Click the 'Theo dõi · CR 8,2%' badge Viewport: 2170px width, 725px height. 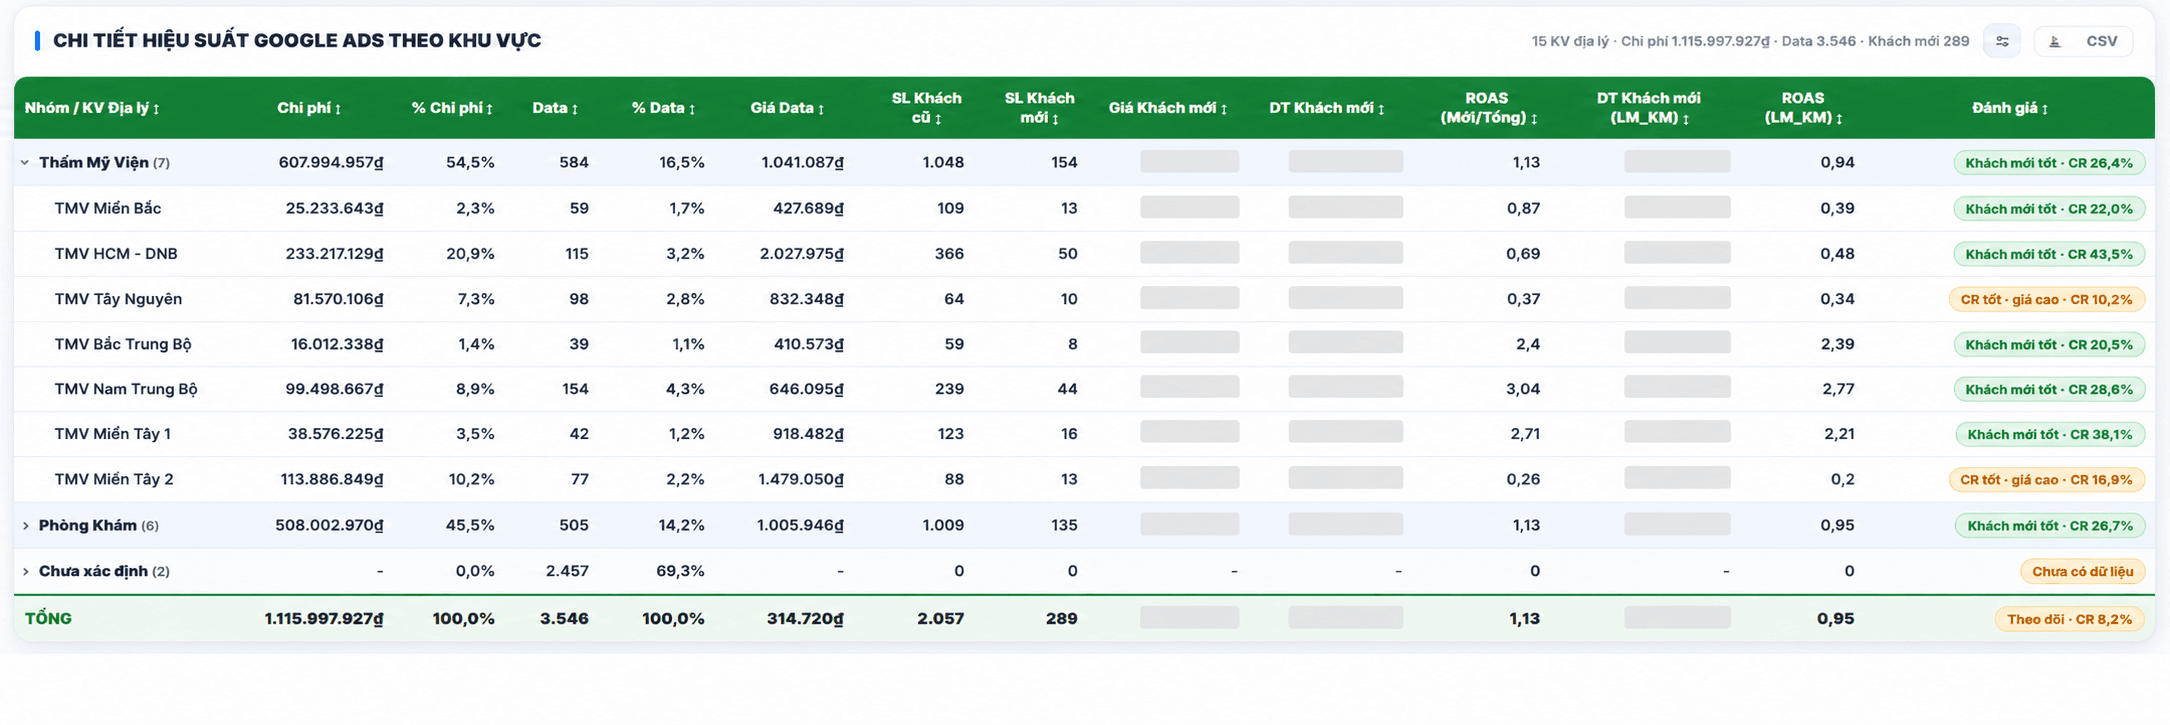(2070, 619)
